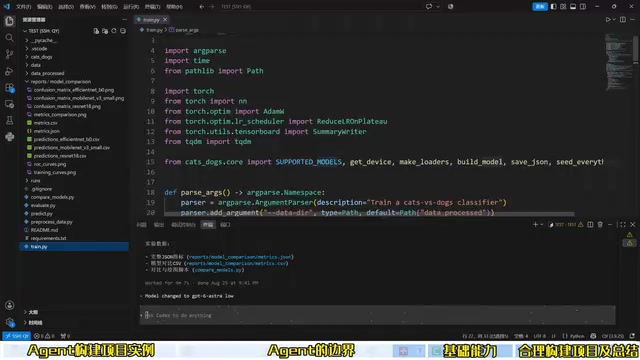Open the File menu
This screenshot has height=360, width=640.
pos(24,7)
